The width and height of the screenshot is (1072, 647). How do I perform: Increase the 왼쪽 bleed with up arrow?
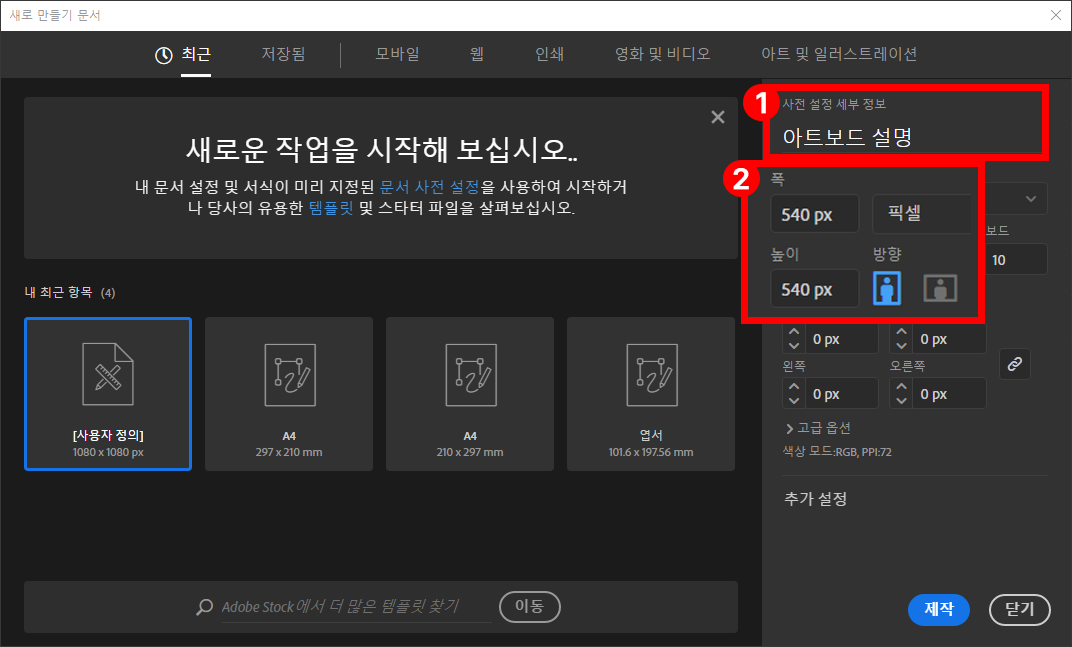pos(794,386)
